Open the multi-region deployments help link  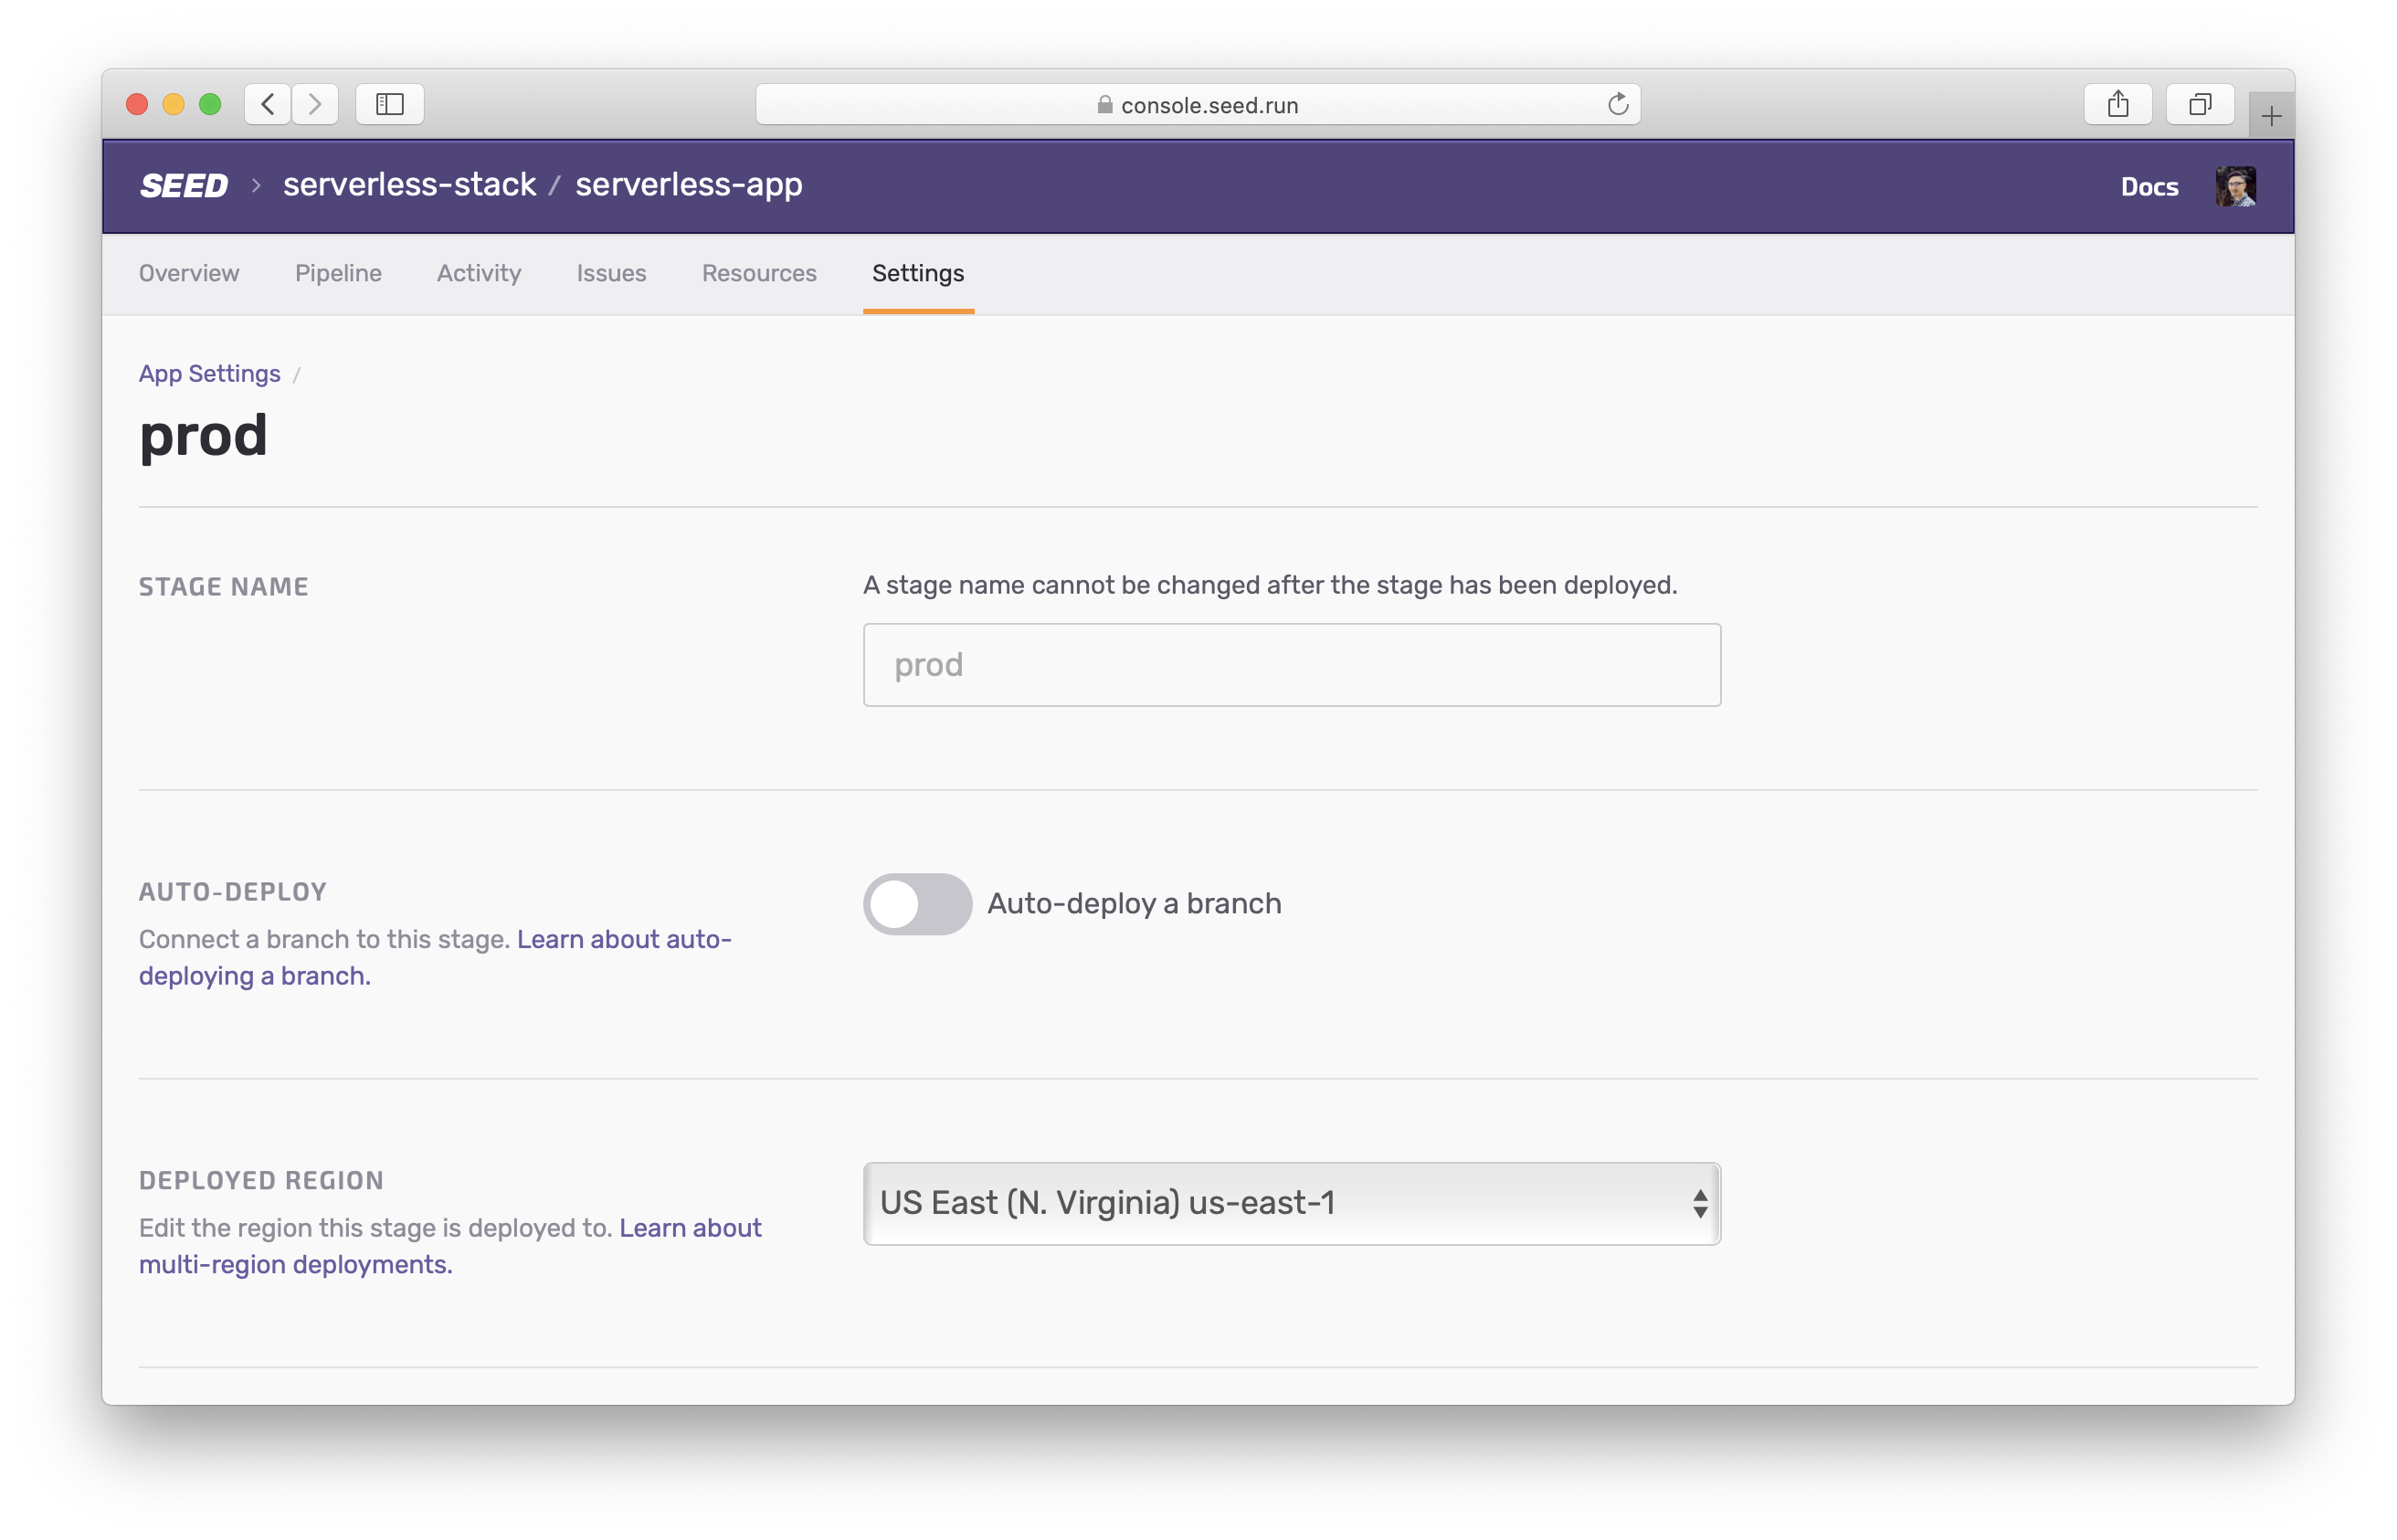click(x=295, y=1264)
